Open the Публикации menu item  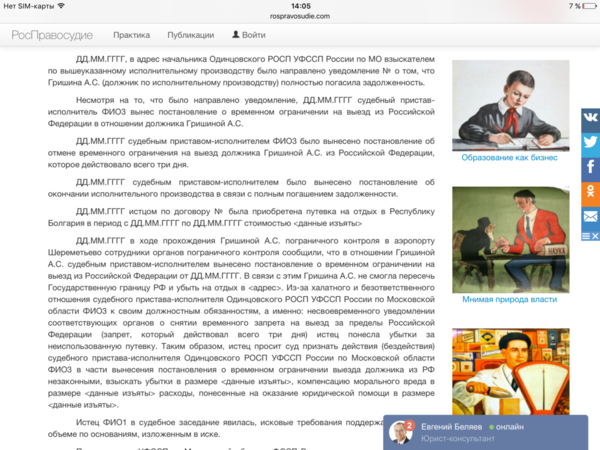(190, 35)
